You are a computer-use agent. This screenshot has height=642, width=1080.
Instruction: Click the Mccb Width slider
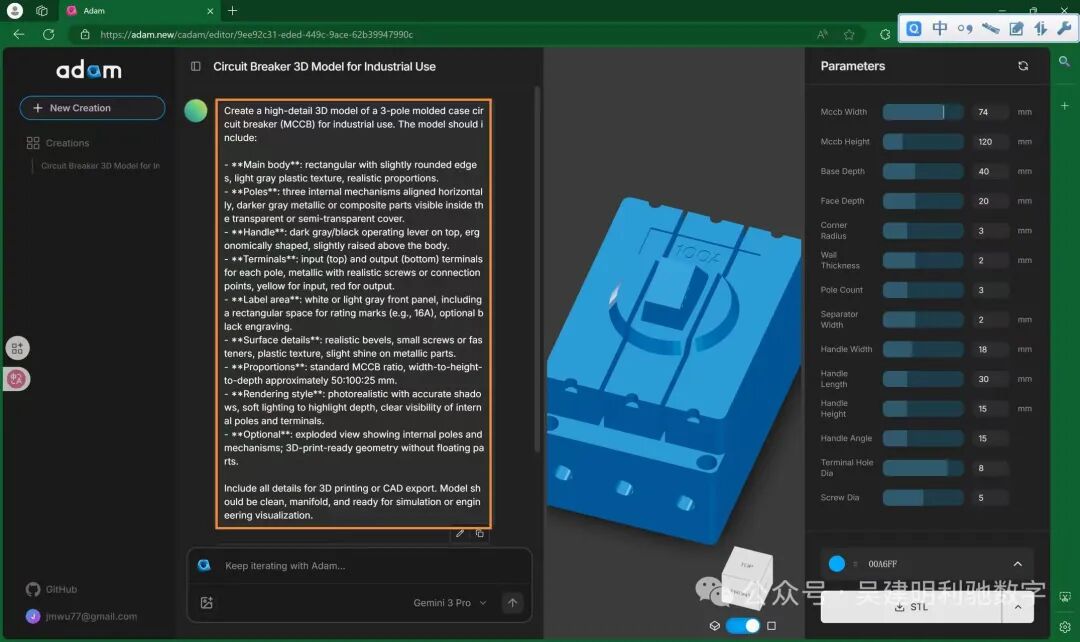tap(922, 111)
